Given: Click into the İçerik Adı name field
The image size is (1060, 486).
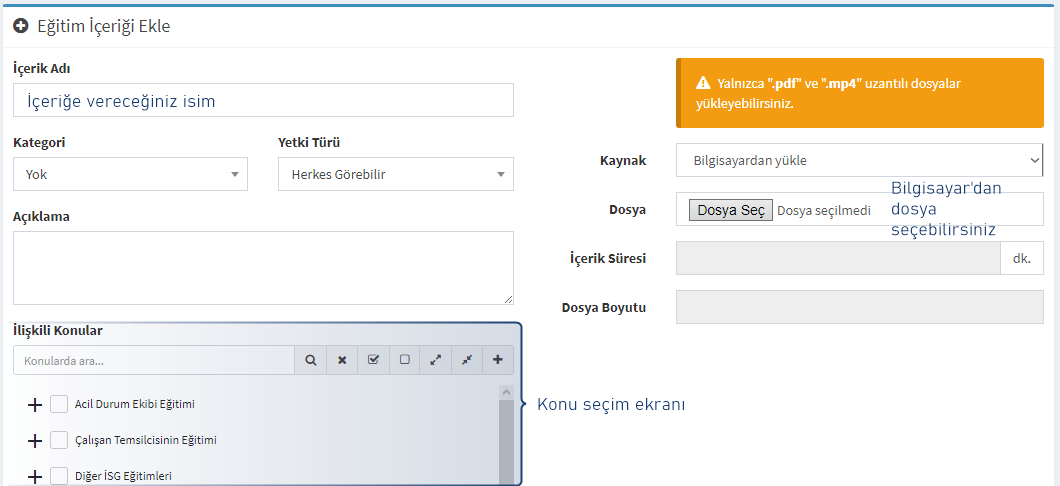Looking at the screenshot, I should pyautogui.click(x=263, y=100).
